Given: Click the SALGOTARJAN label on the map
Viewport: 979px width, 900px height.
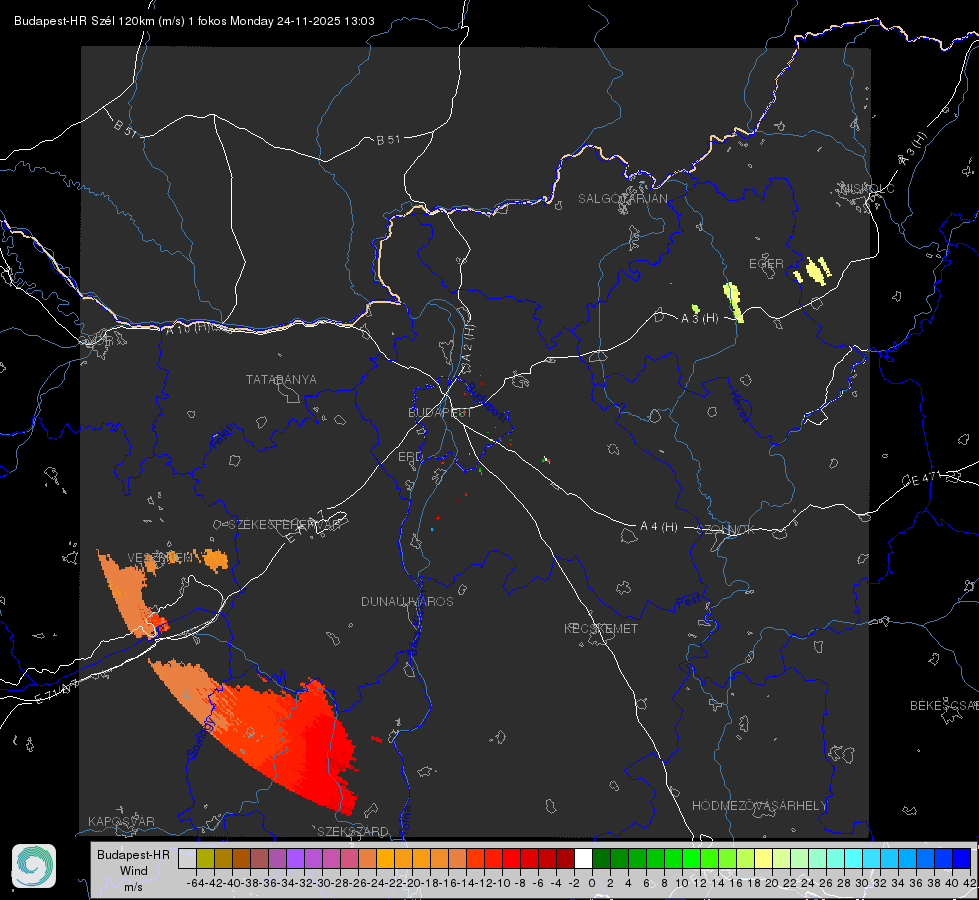Looking at the screenshot, I should (622, 199).
